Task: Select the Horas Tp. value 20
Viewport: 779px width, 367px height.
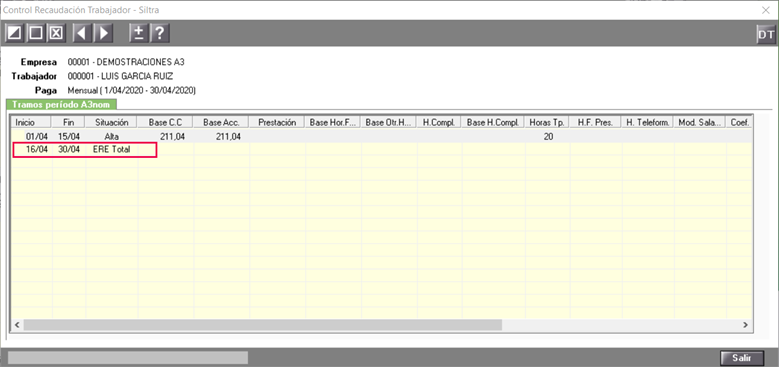Action: 547,137
